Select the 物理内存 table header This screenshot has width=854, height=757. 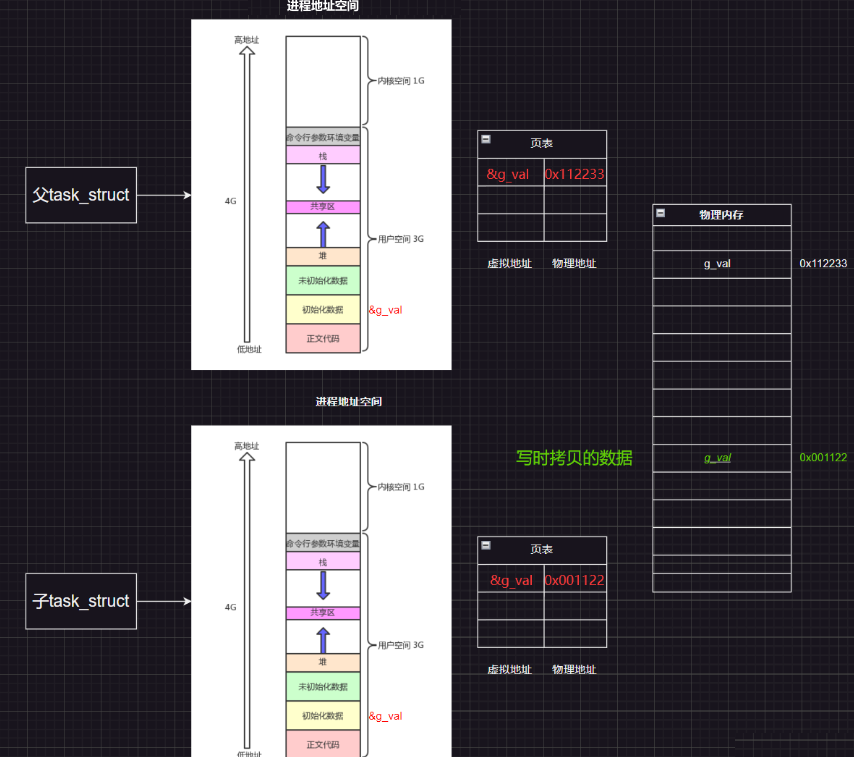722,215
